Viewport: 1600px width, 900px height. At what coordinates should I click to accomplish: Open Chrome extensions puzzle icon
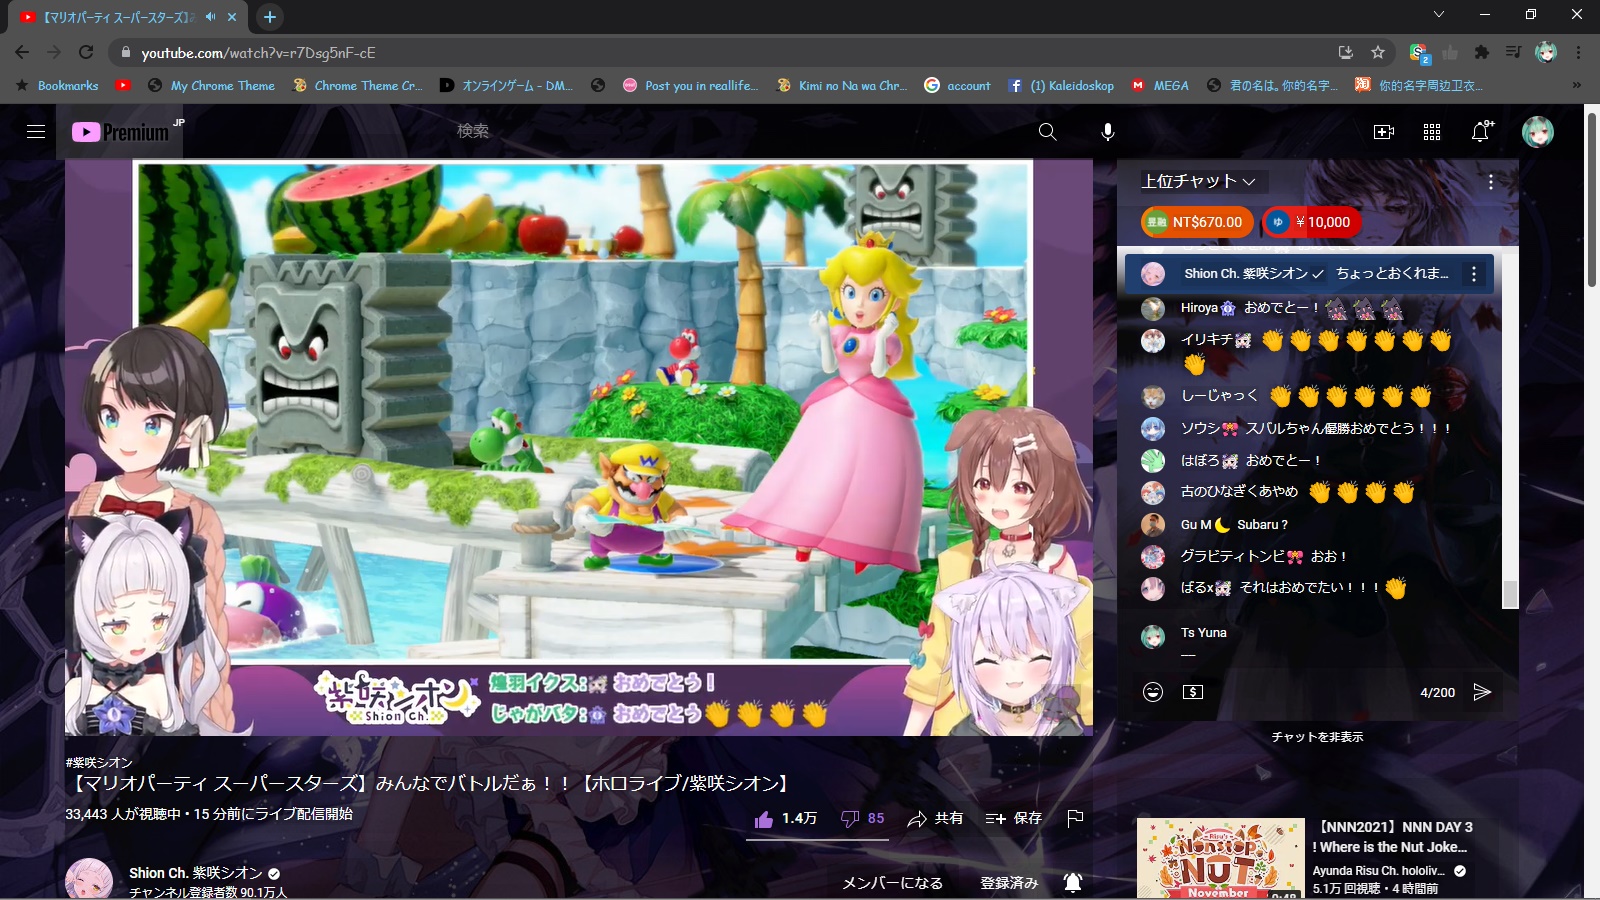click(x=1482, y=52)
